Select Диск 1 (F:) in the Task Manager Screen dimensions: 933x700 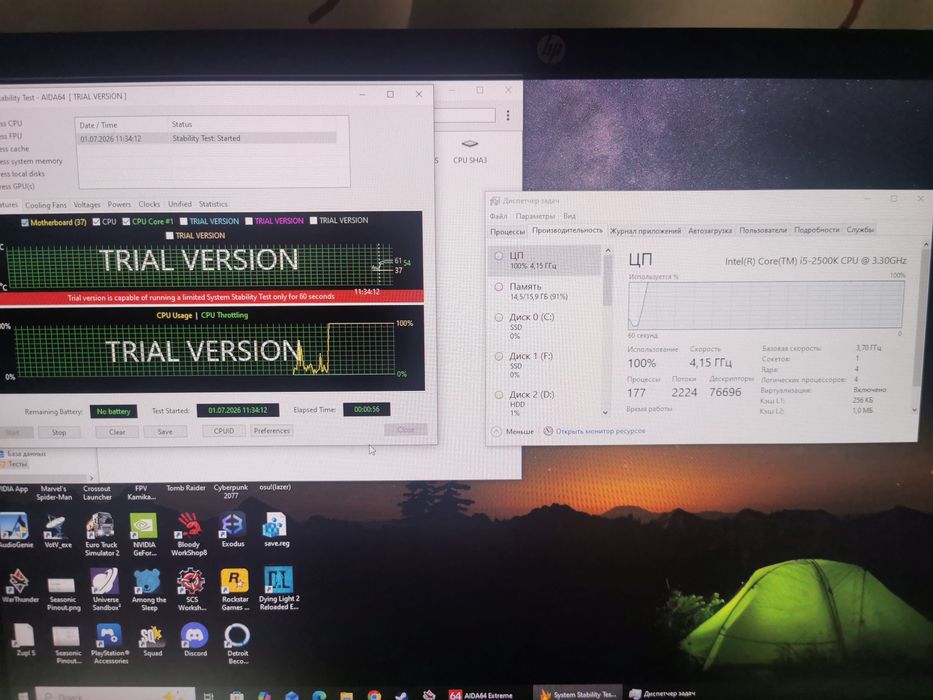coord(544,364)
